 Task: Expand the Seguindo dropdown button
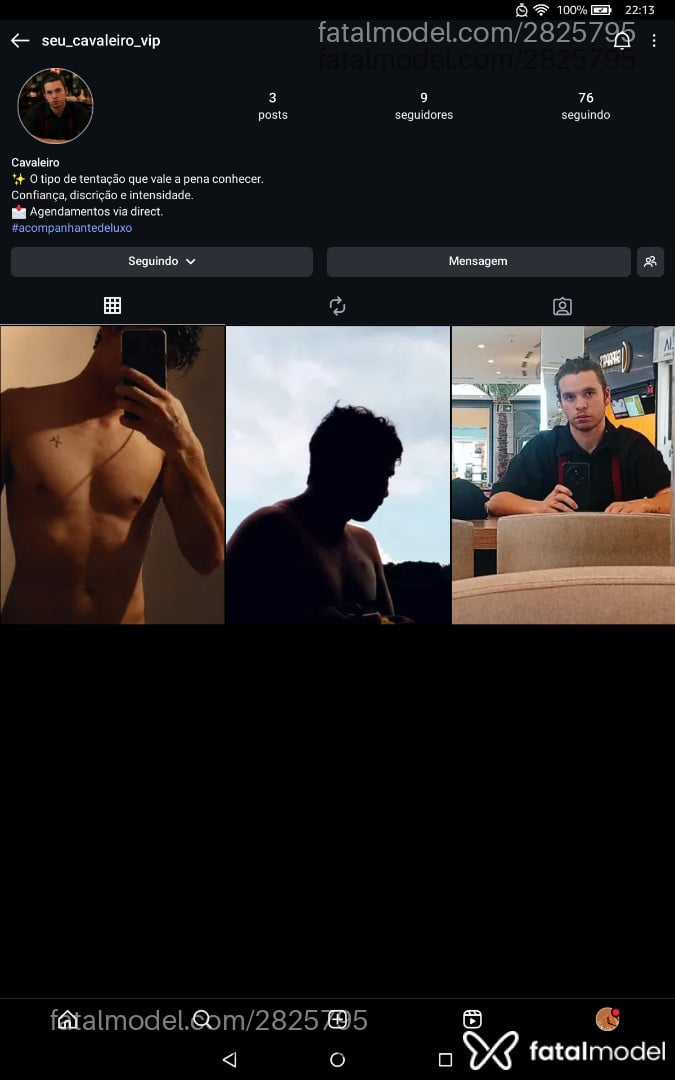[162, 262]
